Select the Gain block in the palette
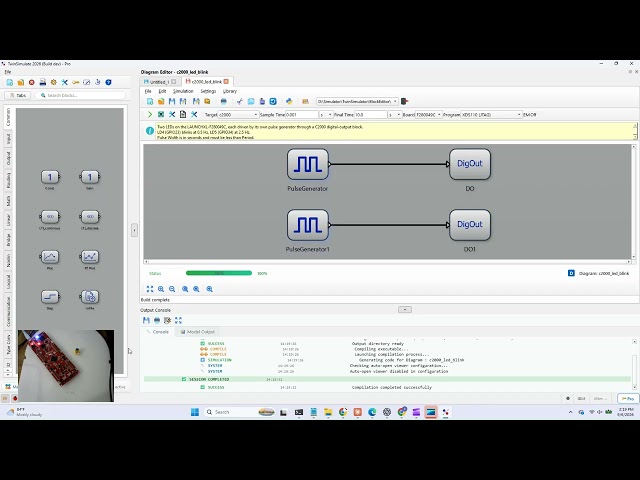The width and height of the screenshot is (640, 480). 90,177
